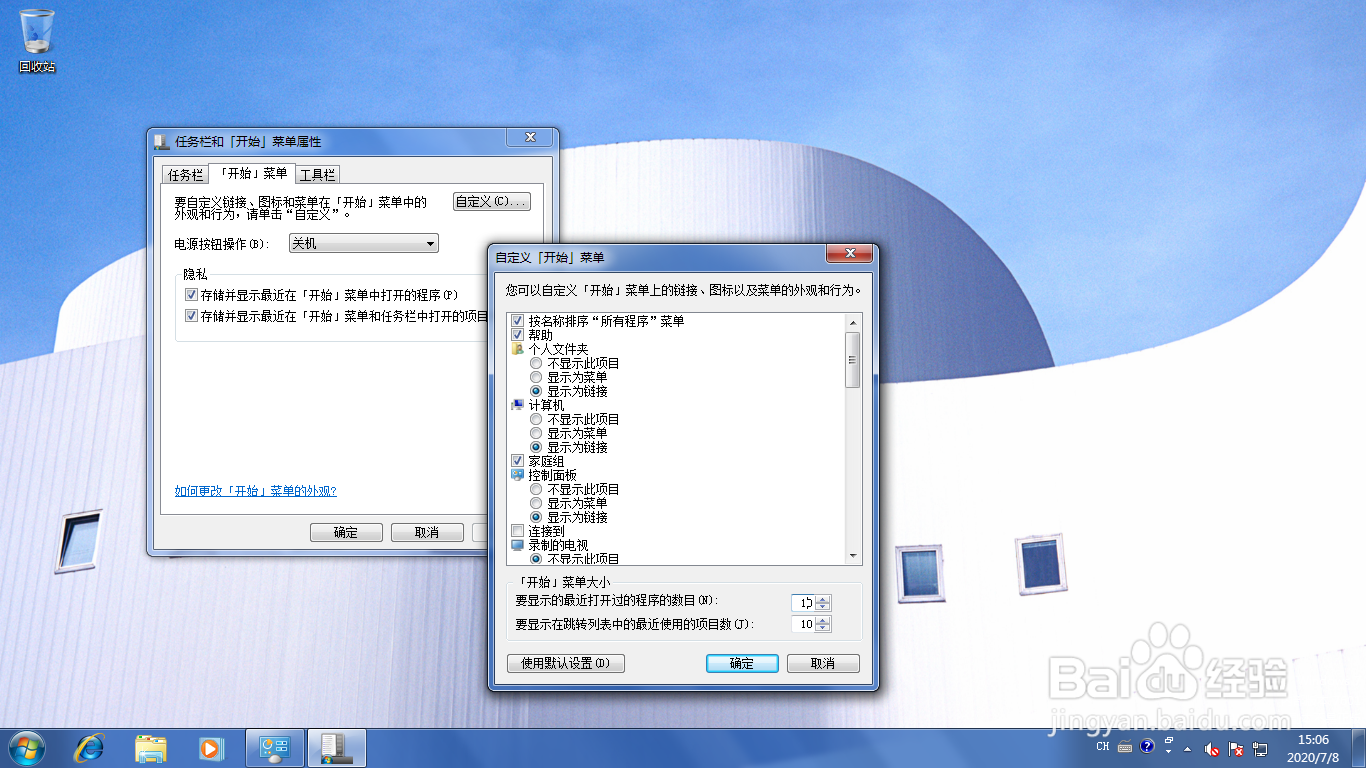
Task: Check the 连接到 checkbox
Action: pyautogui.click(x=517, y=531)
